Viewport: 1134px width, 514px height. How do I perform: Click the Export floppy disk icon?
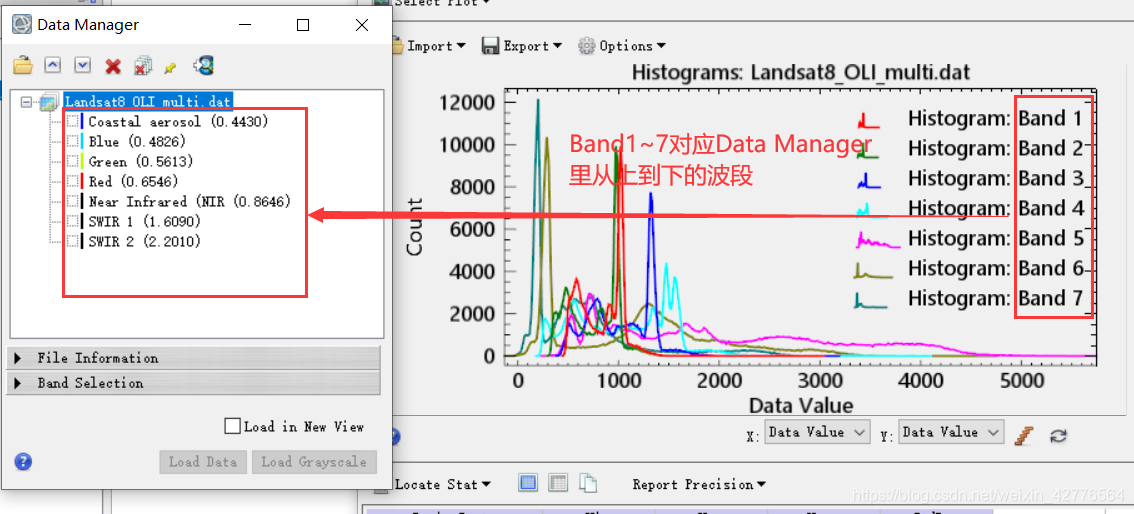(490, 46)
